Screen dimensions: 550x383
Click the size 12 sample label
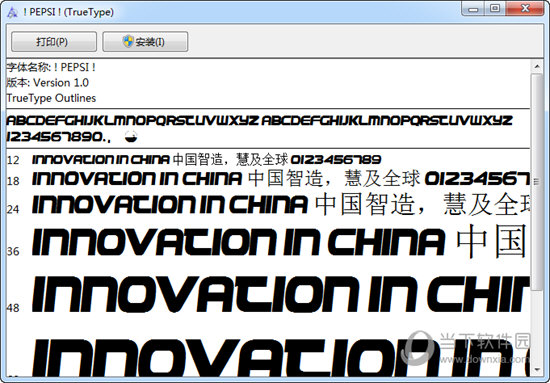[x=13, y=160]
